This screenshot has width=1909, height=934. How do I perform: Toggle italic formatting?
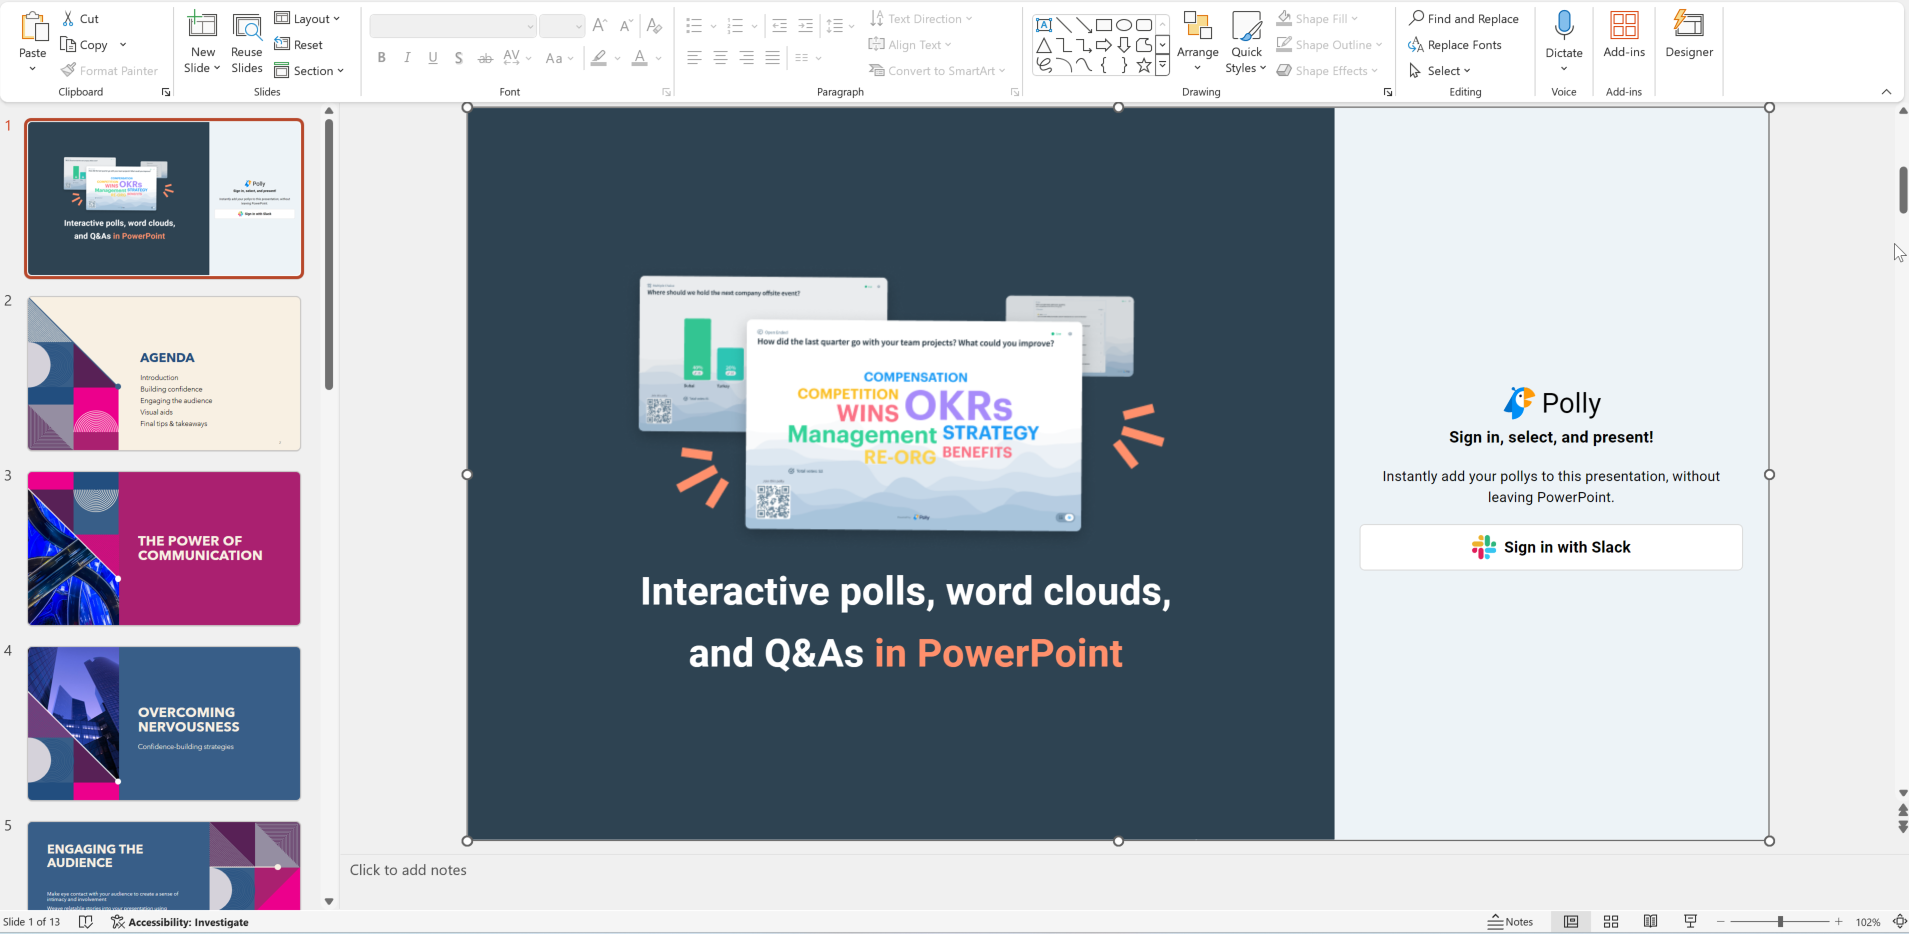[x=406, y=57]
